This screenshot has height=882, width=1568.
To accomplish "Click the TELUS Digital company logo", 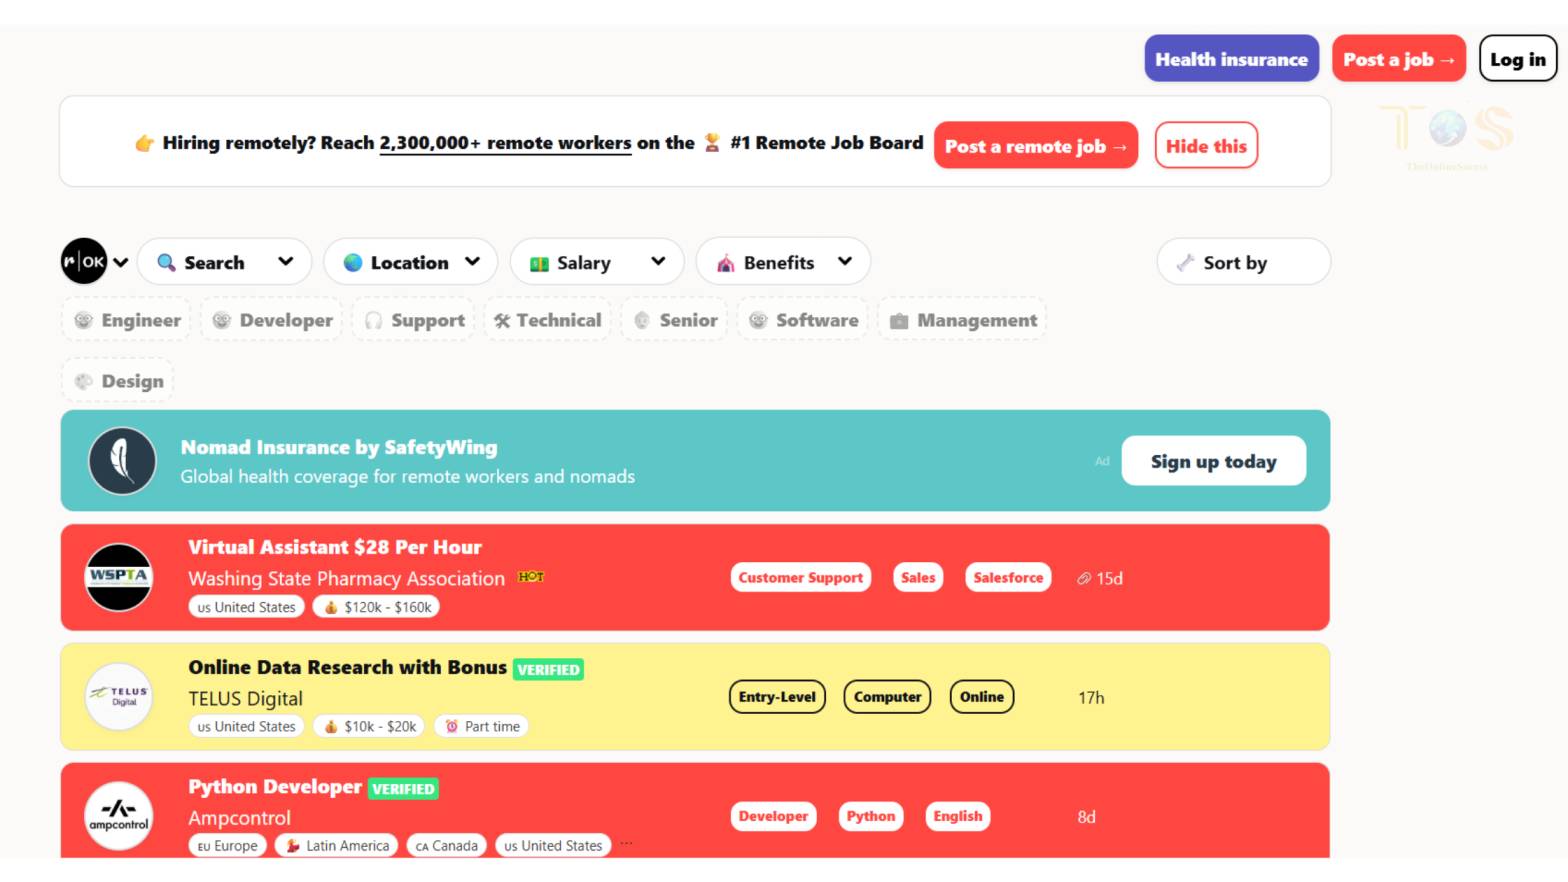I will coord(119,697).
